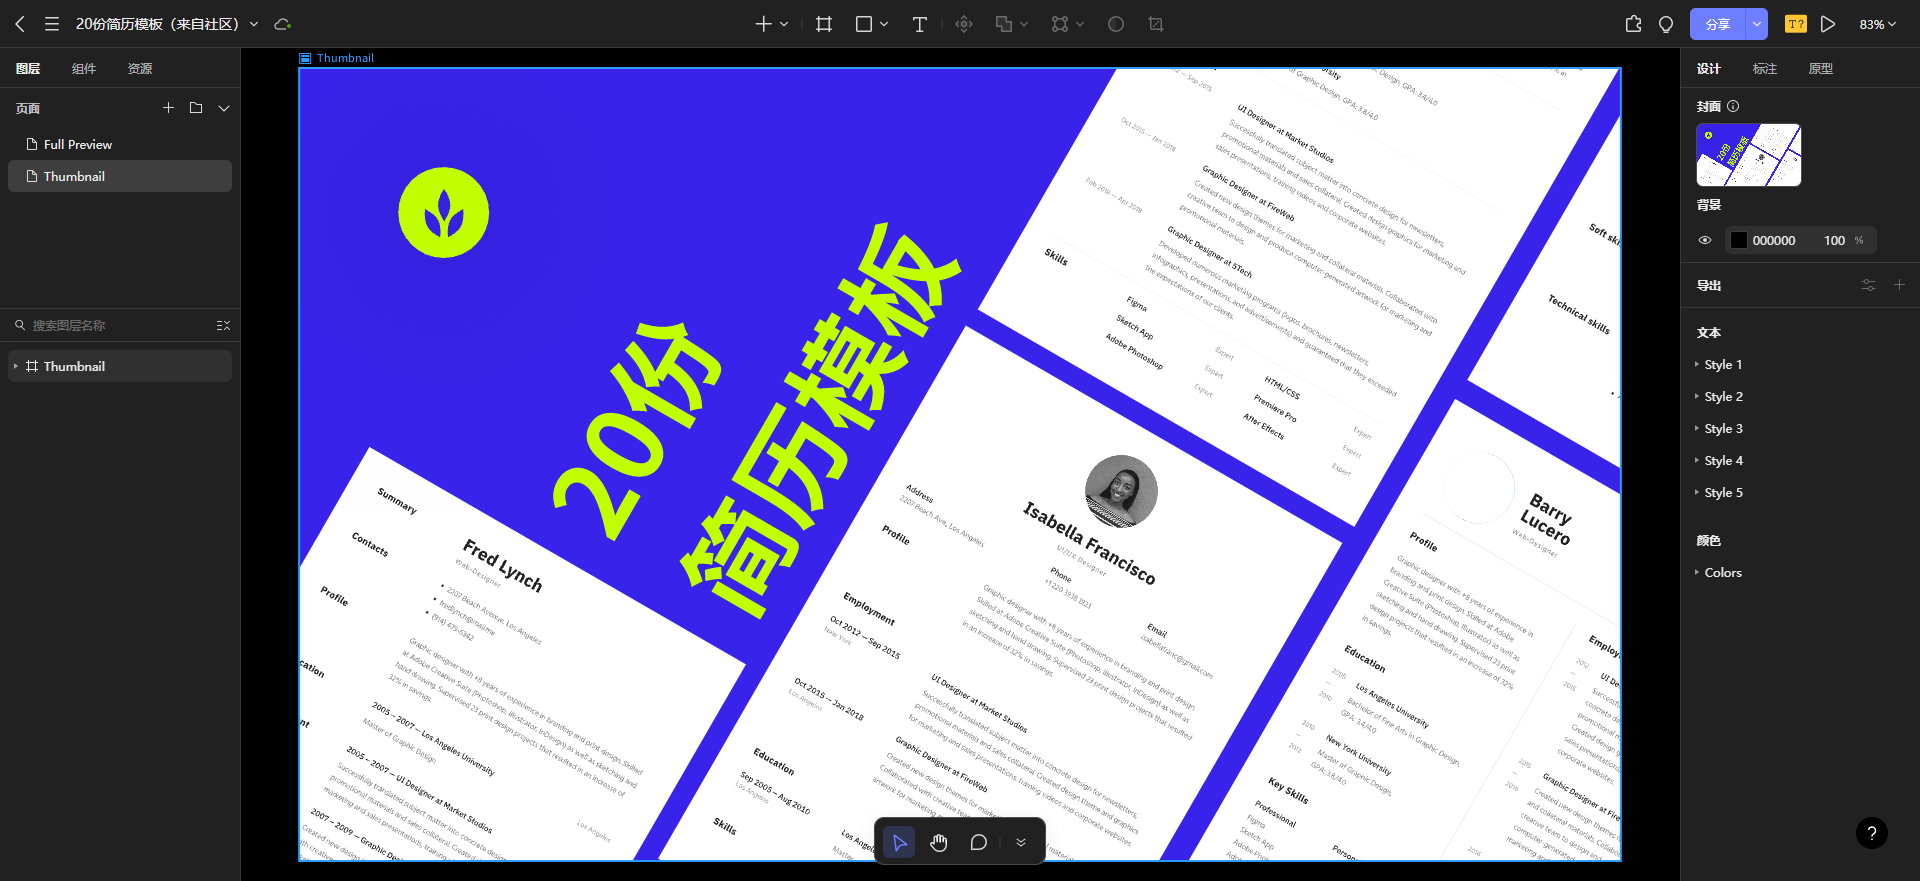Click the file title 20份简历模板
Image resolution: width=1920 pixels, height=881 pixels.
[157, 24]
